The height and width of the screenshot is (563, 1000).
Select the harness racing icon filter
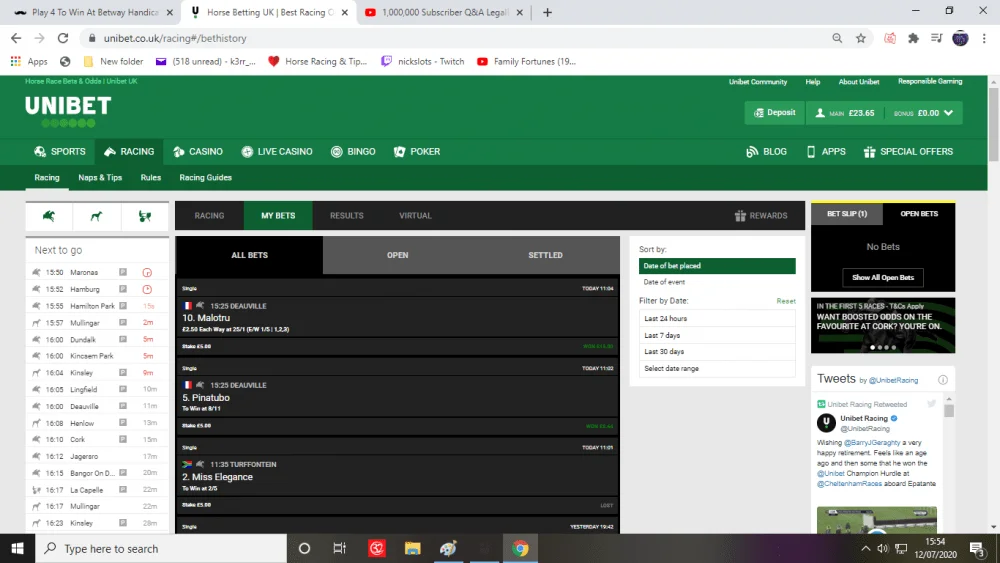tap(145, 216)
